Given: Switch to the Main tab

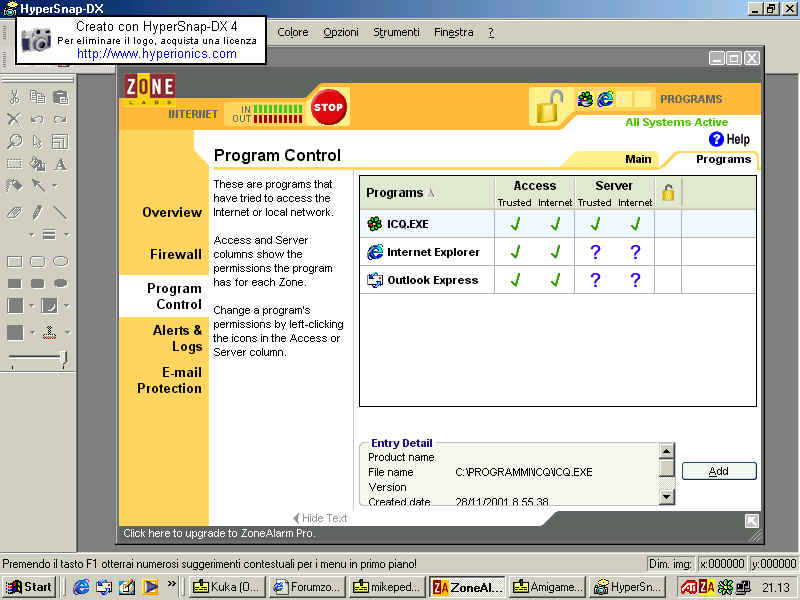Looking at the screenshot, I should point(638,159).
